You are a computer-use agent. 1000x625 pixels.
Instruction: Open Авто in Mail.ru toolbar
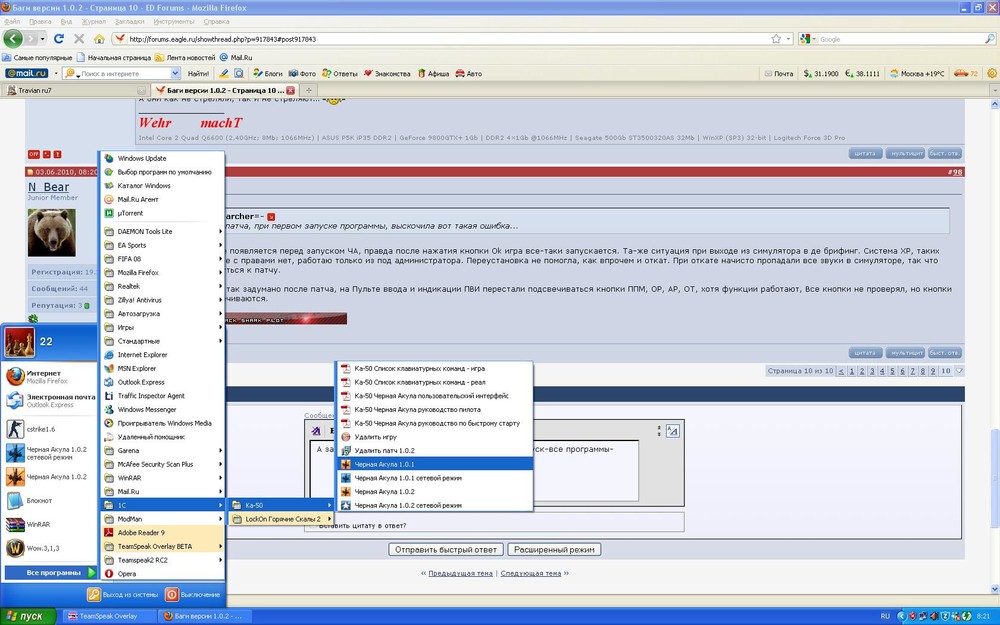(469, 73)
